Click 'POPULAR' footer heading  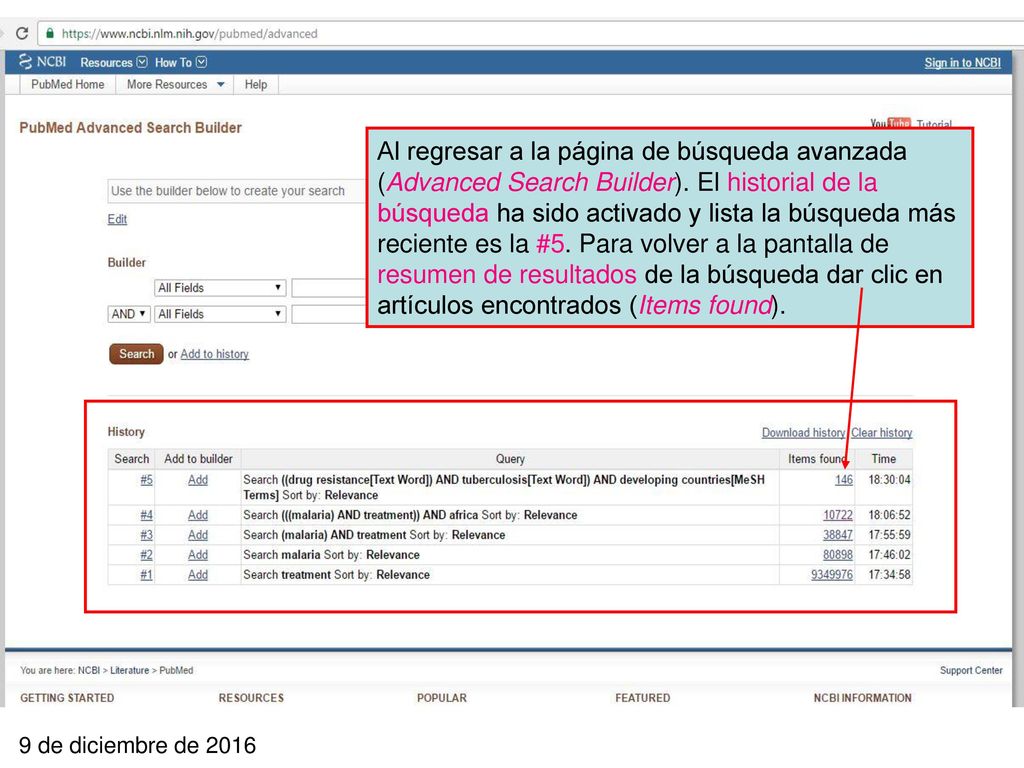441,698
